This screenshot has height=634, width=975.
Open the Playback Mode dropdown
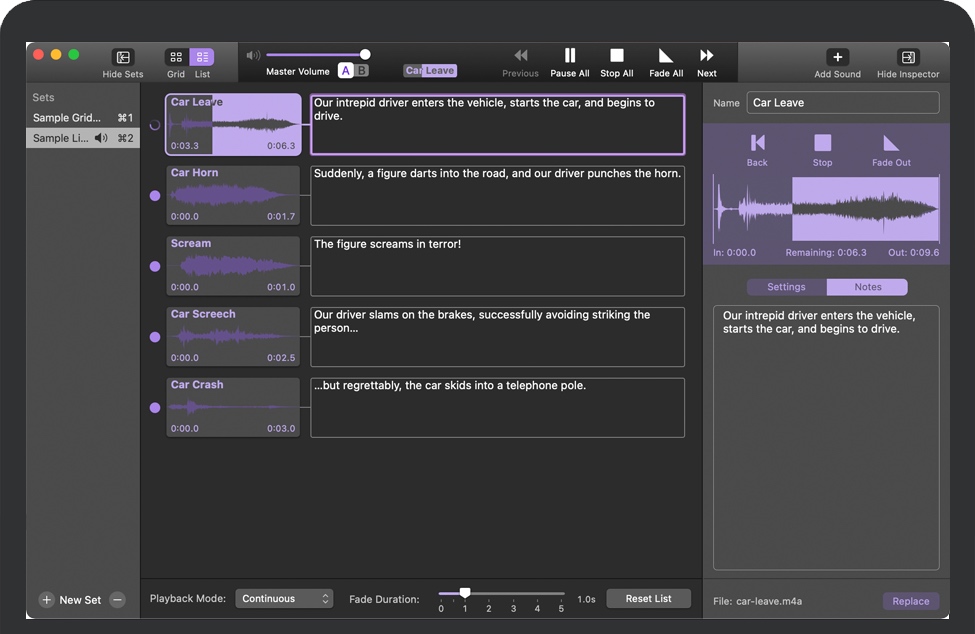(x=284, y=599)
